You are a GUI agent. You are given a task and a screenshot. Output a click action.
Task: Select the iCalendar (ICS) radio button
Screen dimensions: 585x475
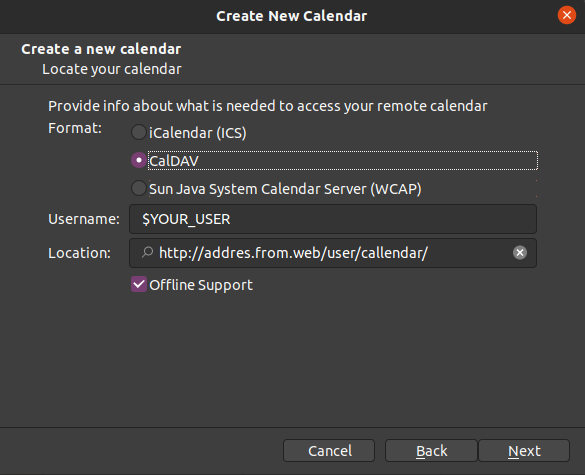click(x=138, y=132)
